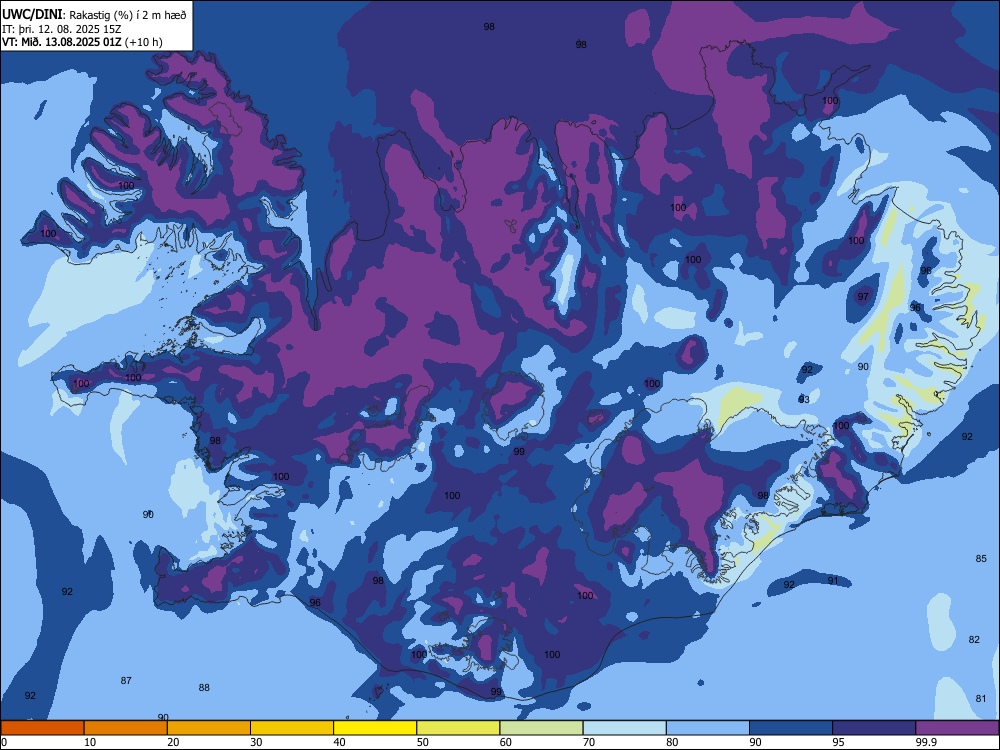Image resolution: width=1000 pixels, height=750 pixels.
Task: Select the medium blue 90–95 legend swatch
Action: (x=791, y=728)
